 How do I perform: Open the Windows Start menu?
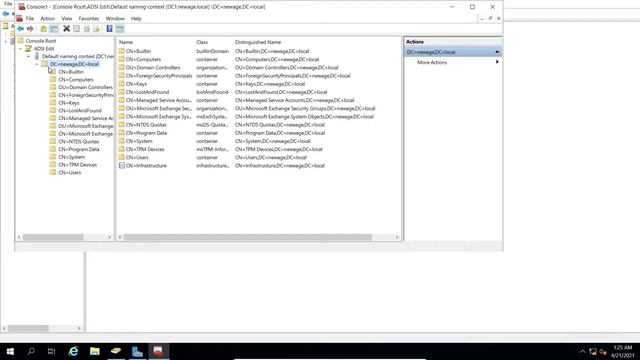(x=10, y=351)
